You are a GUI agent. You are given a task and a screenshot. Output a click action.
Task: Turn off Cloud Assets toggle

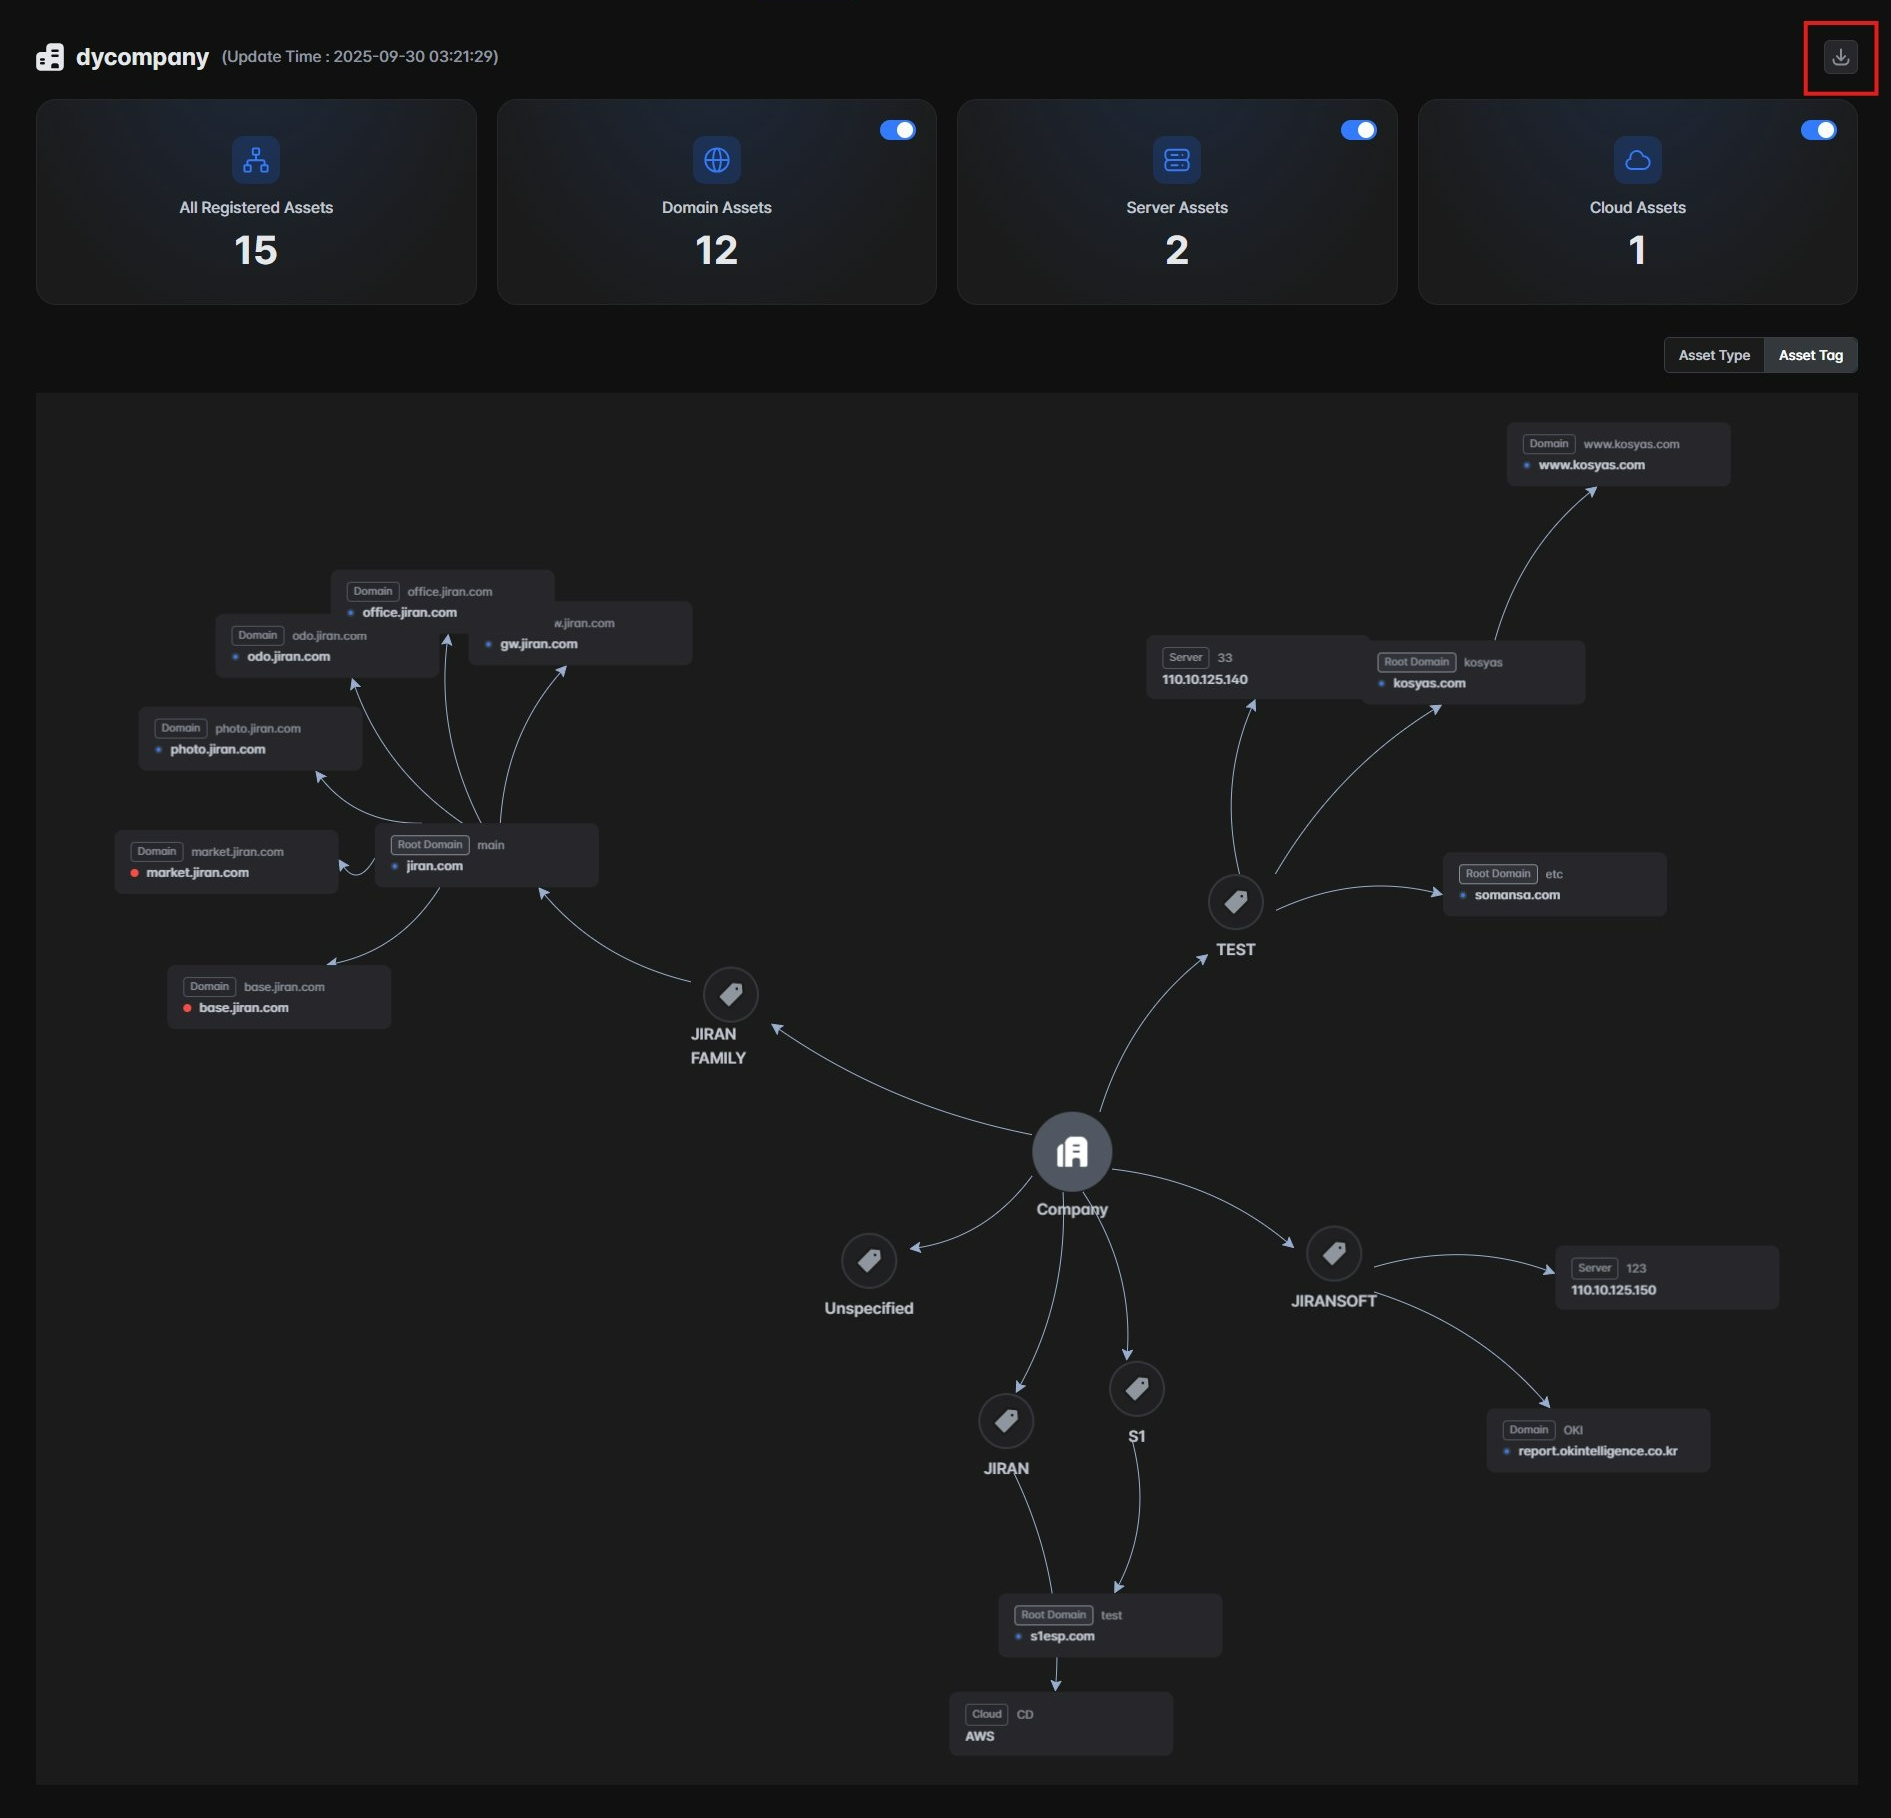1818,130
